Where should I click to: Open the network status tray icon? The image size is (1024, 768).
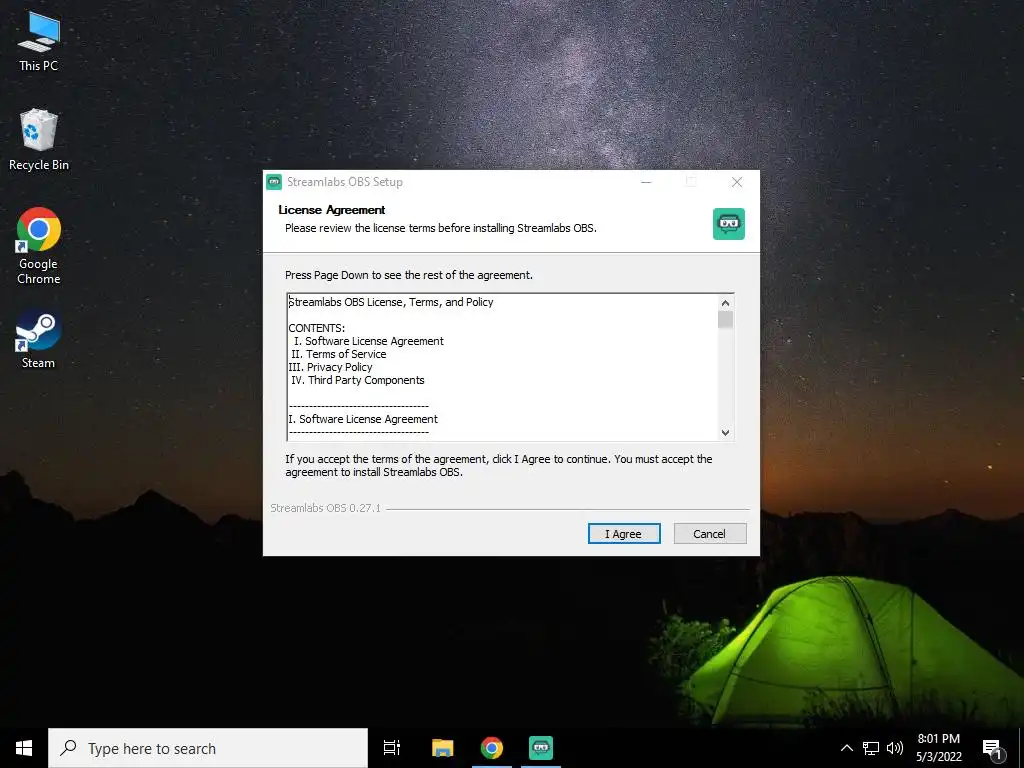pos(871,748)
